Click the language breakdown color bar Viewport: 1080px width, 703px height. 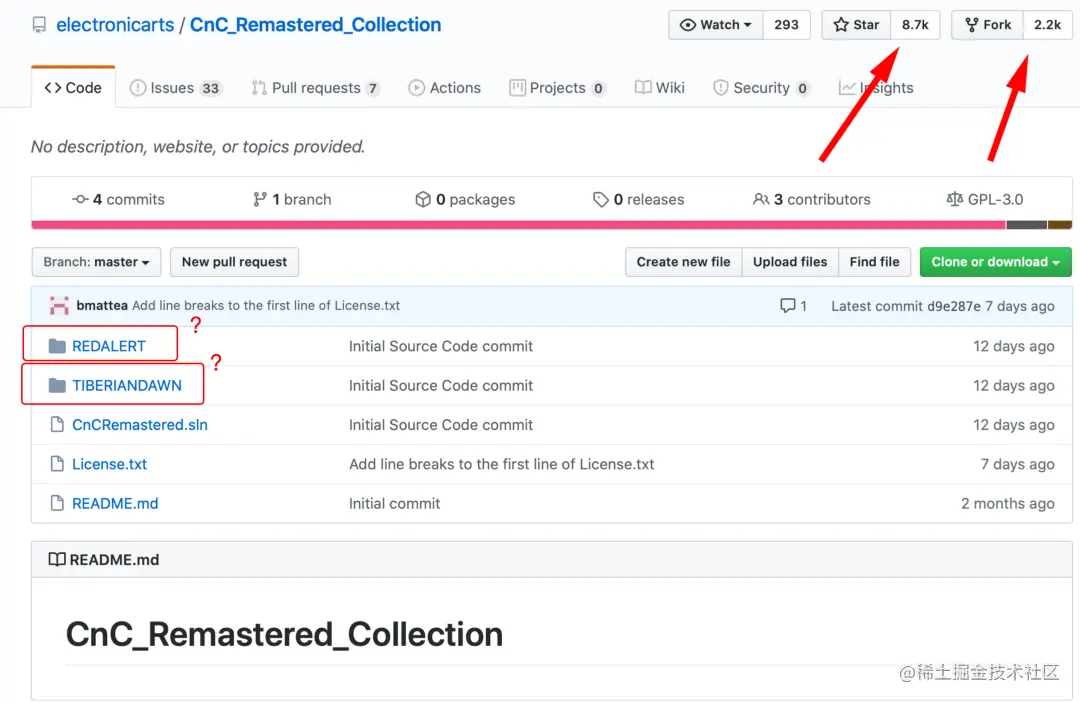[551, 225]
